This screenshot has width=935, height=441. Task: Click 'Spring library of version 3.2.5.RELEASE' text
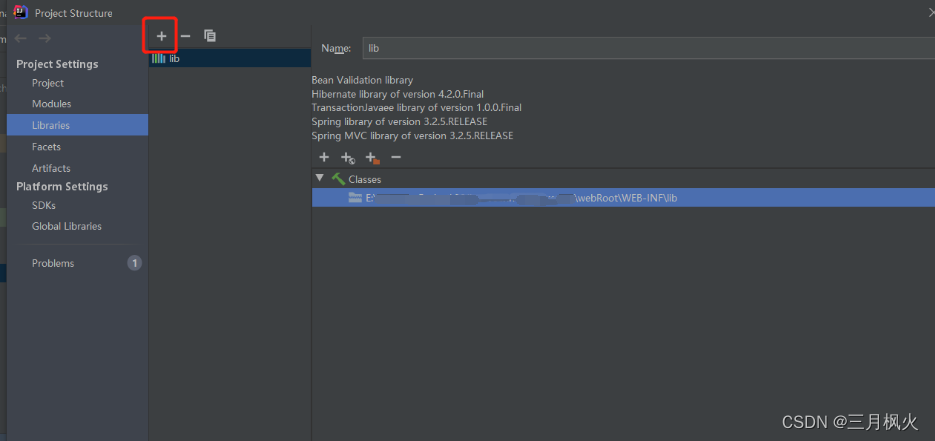pos(400,122)
